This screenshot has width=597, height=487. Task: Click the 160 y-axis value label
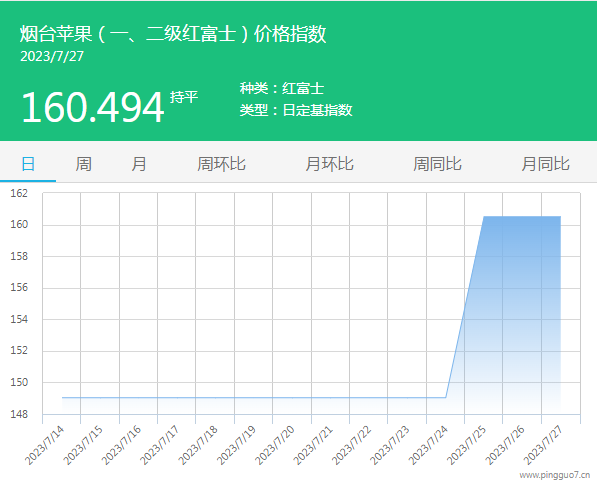(19, 224)
